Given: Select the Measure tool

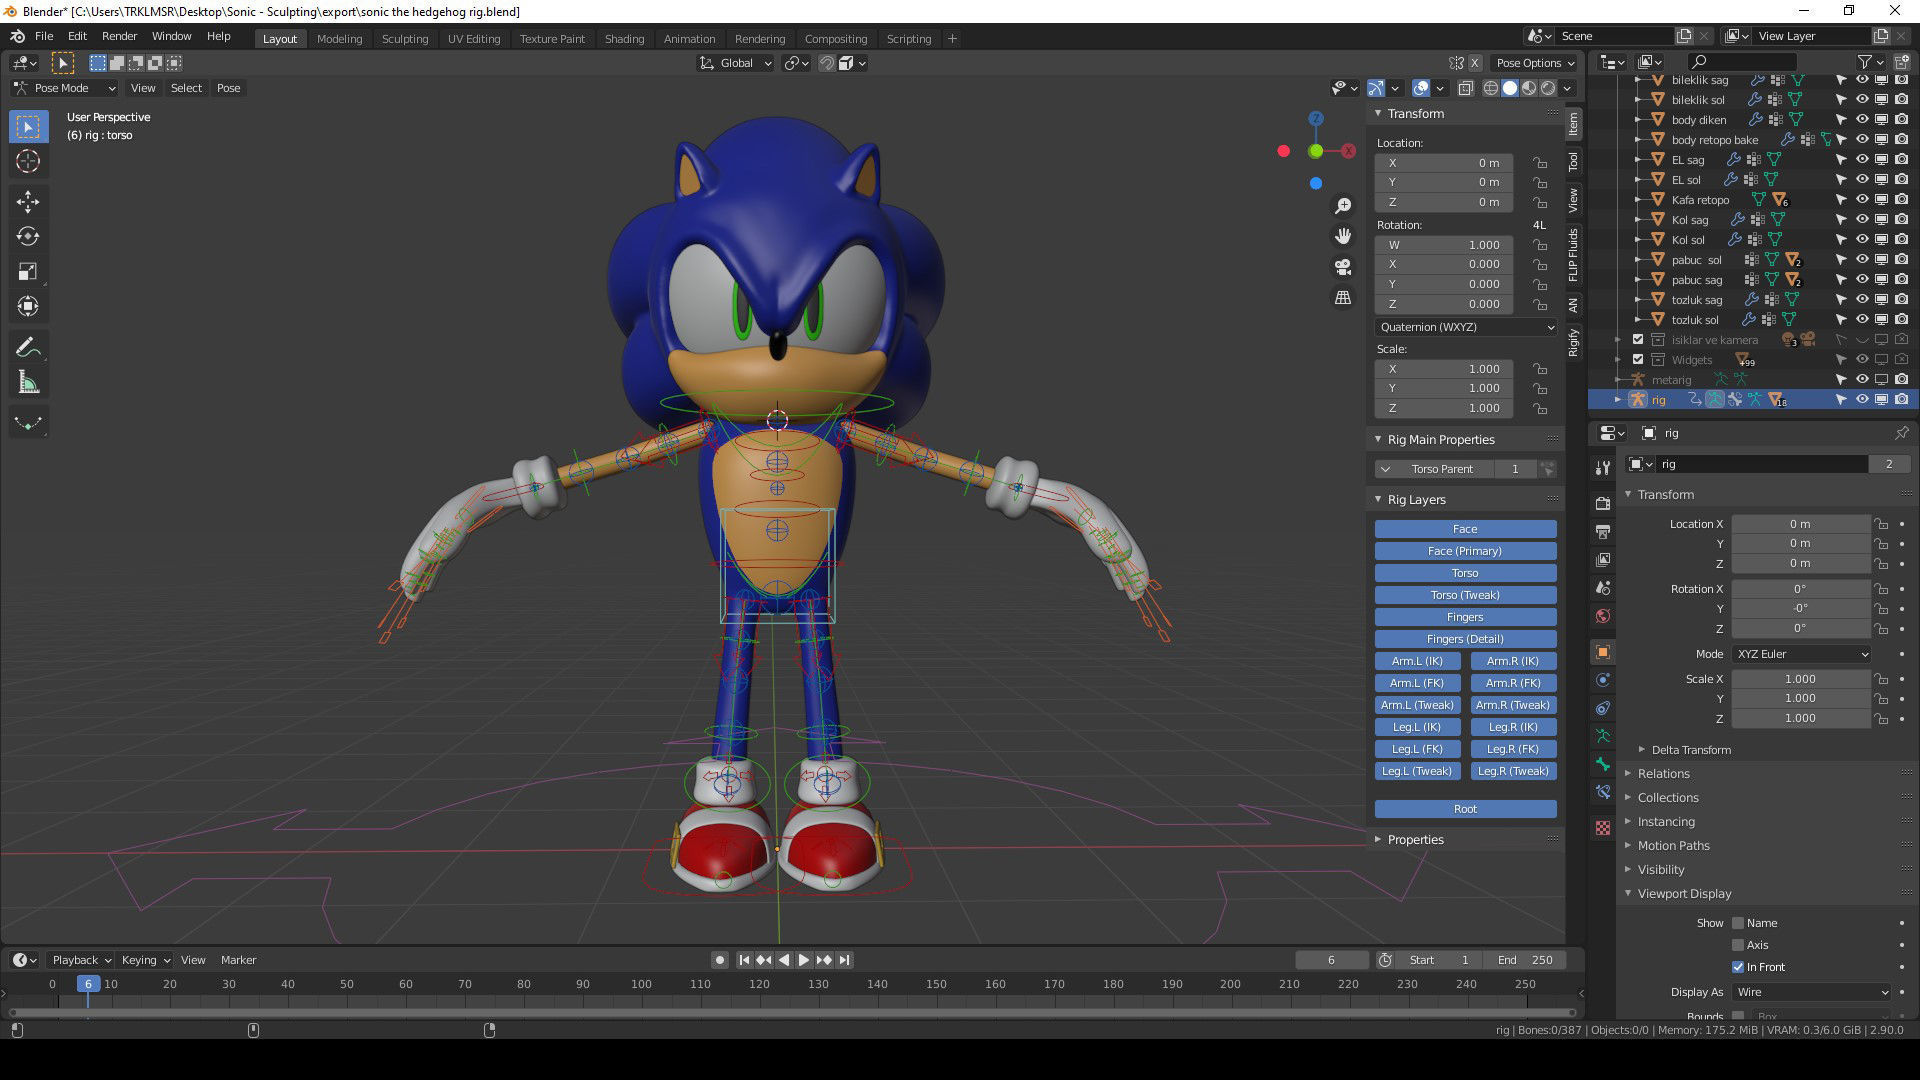Looking at the screenshot, I should pos(28,383).
